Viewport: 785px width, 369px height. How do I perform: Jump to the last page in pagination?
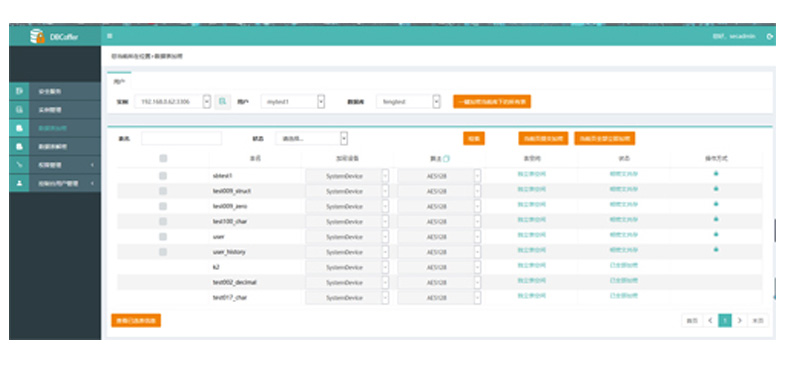(758, 320)
